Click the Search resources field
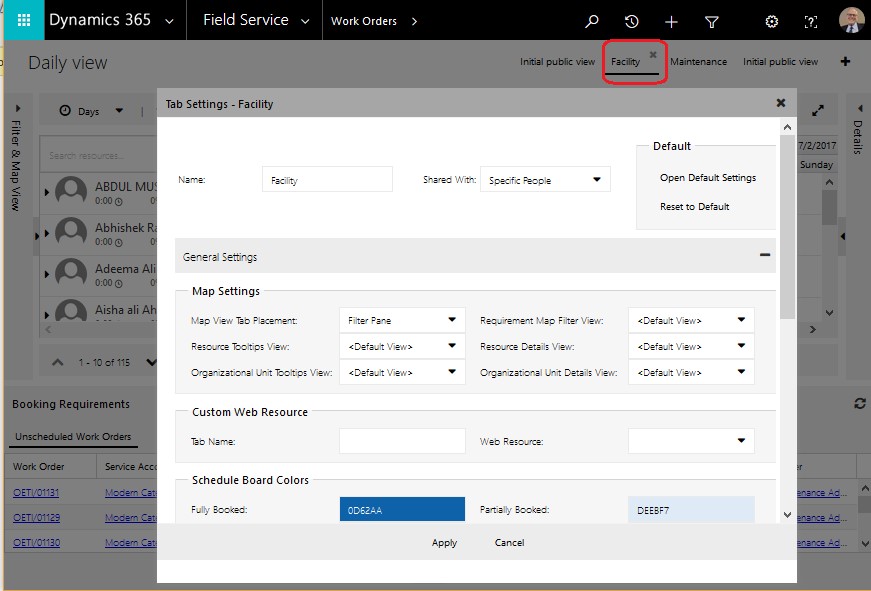 [x=99, y=156]
